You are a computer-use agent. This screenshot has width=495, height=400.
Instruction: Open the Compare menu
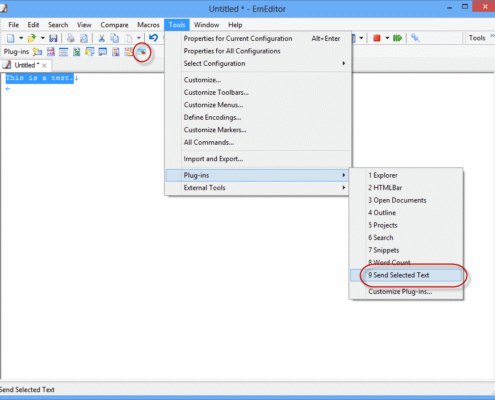114,25
